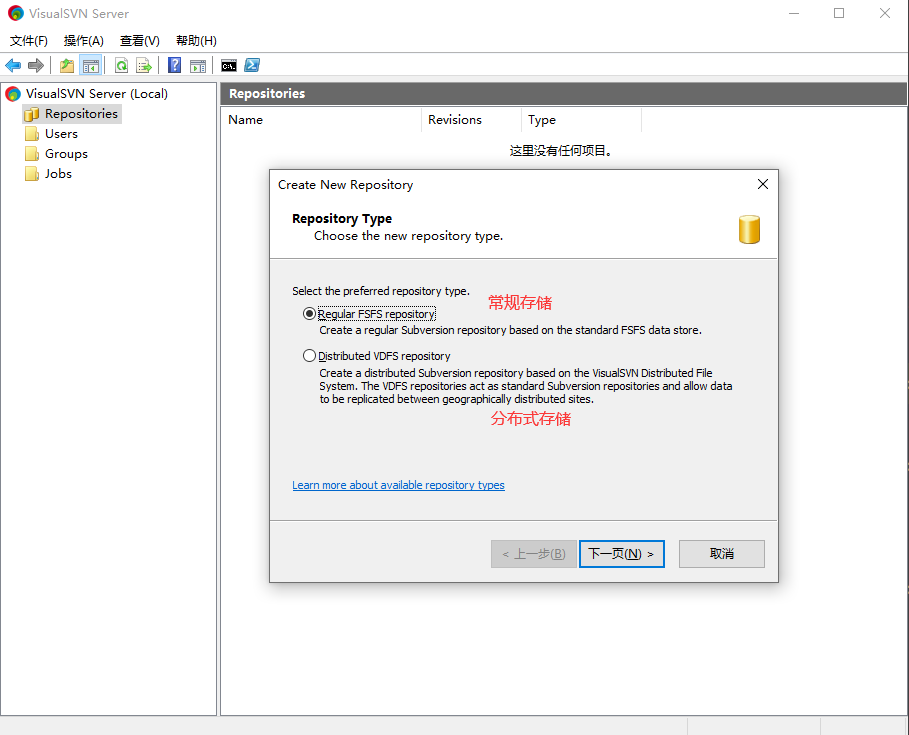
Task: Click the blue Back arrow toolbar icon
Action: [13, 66]
